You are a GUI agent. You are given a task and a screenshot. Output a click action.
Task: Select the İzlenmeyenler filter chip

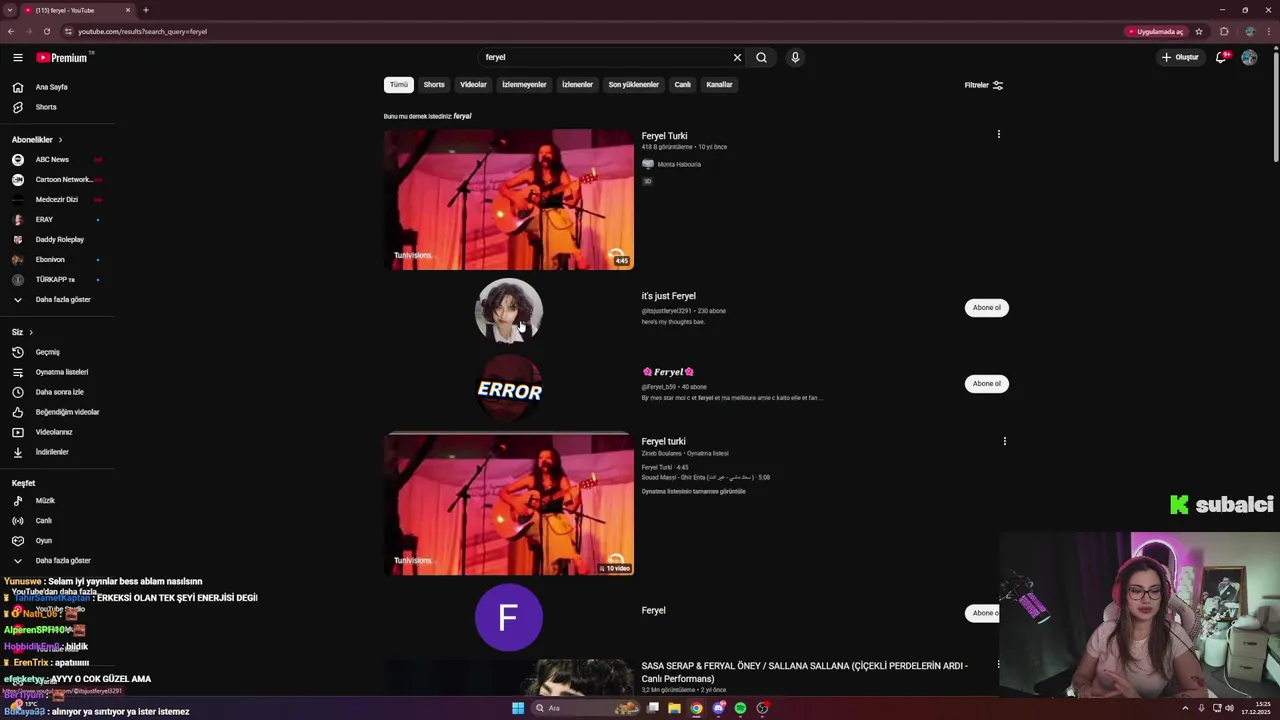click(524, 85)
